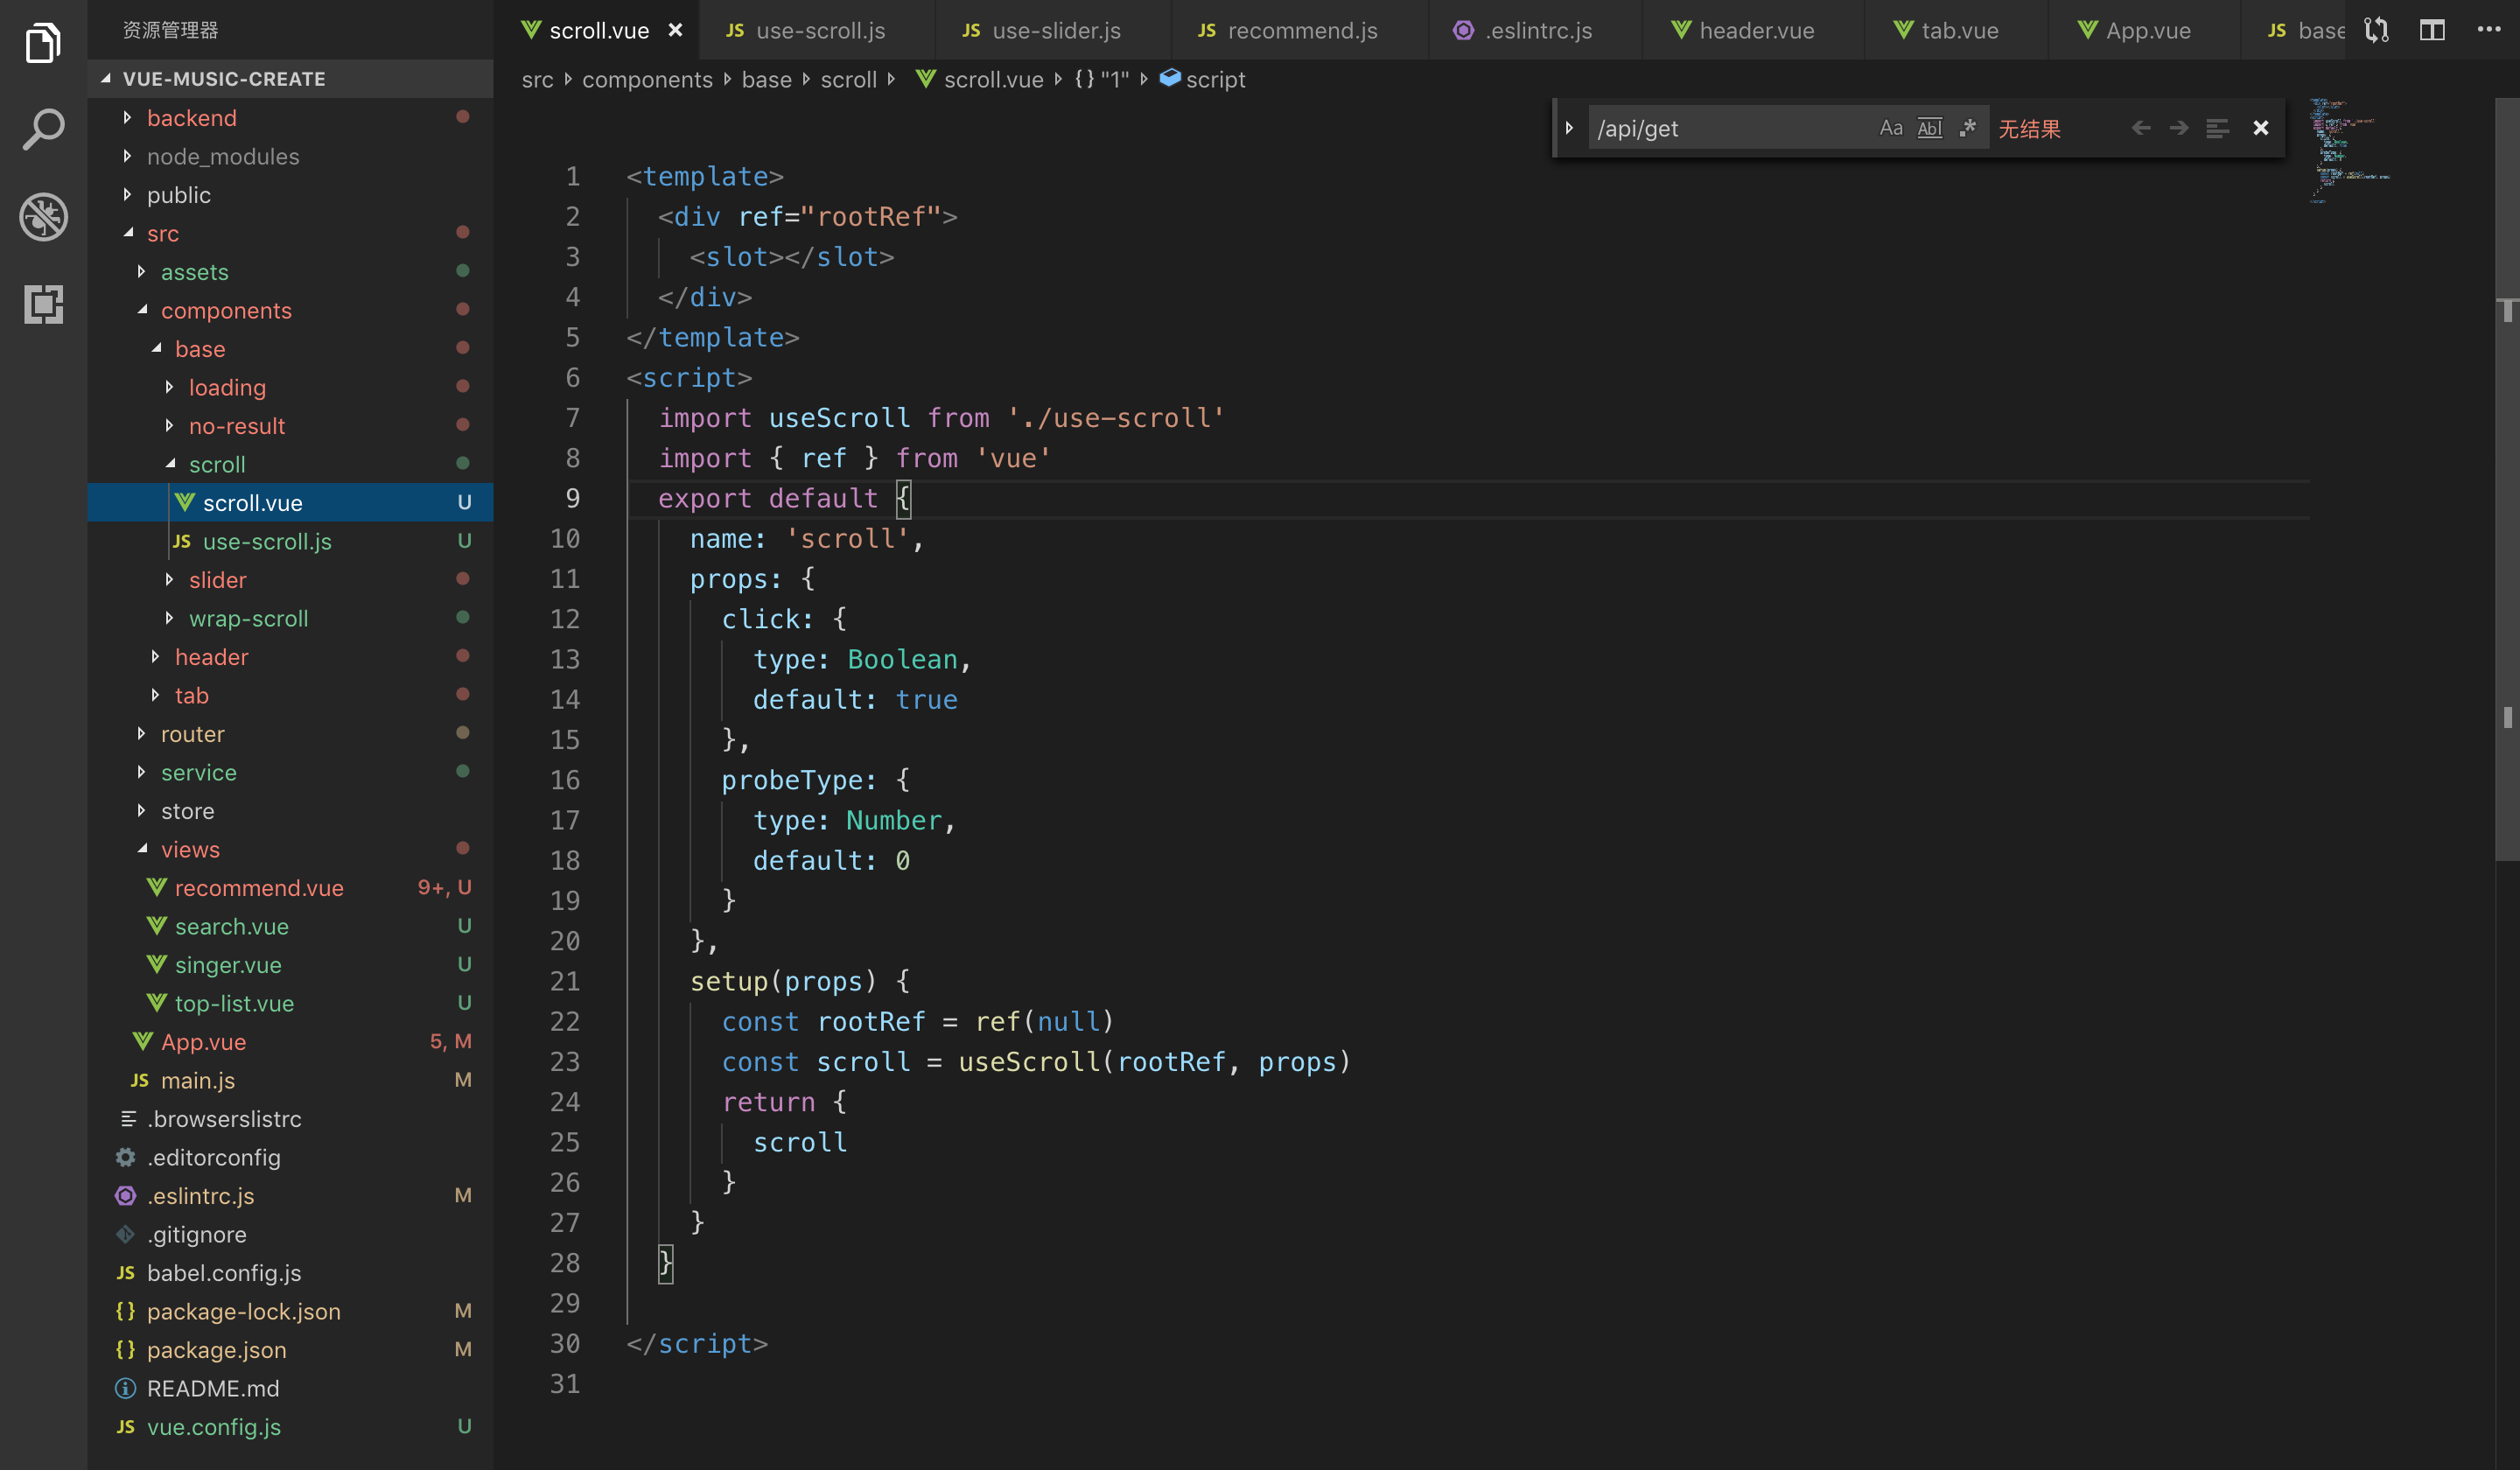Open top-list.vue in the file tree

tap(290, 1003)
